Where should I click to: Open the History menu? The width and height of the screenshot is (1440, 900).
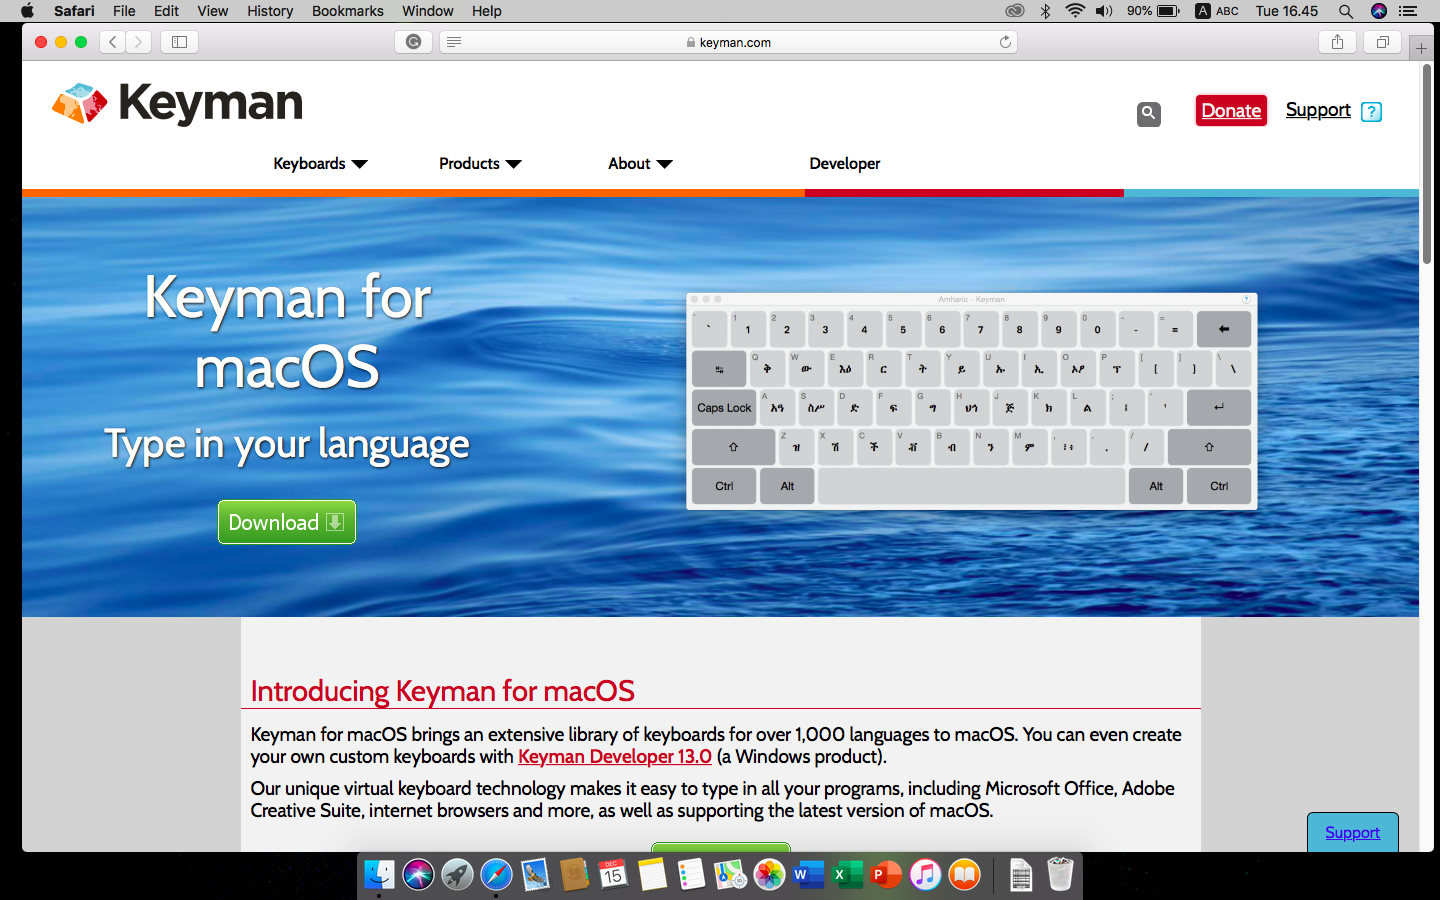(x=270, y=11)
